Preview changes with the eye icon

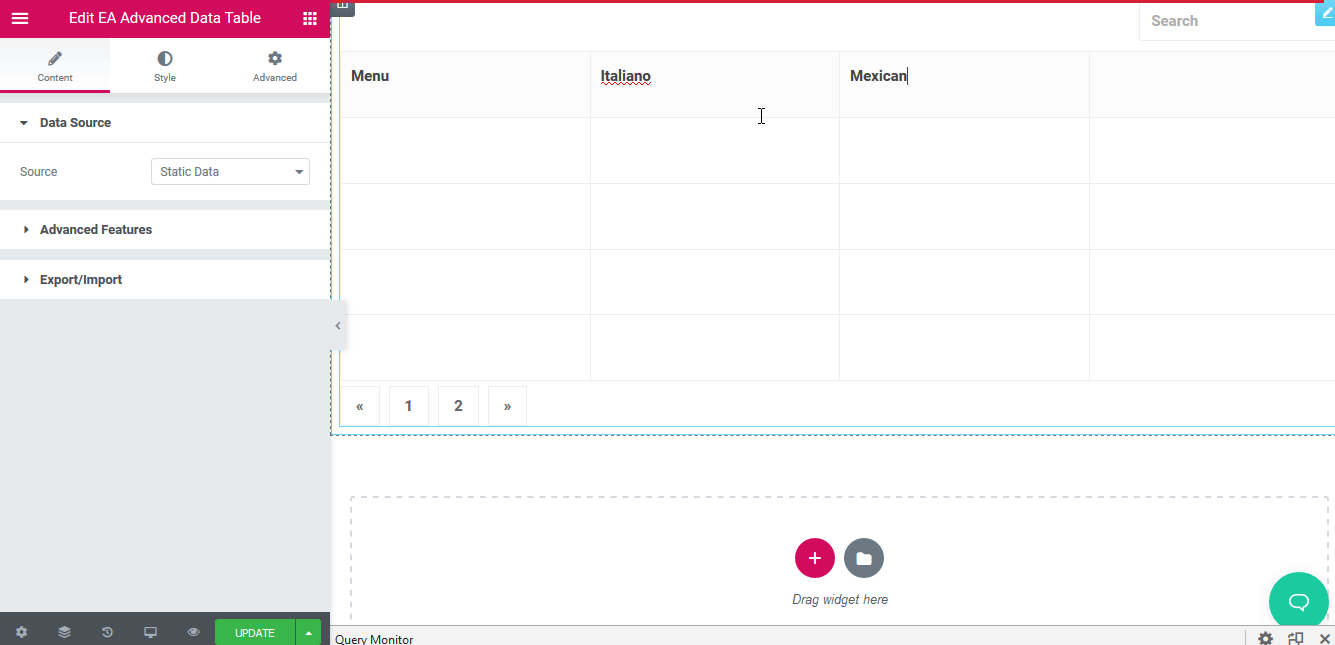(193, 632)
